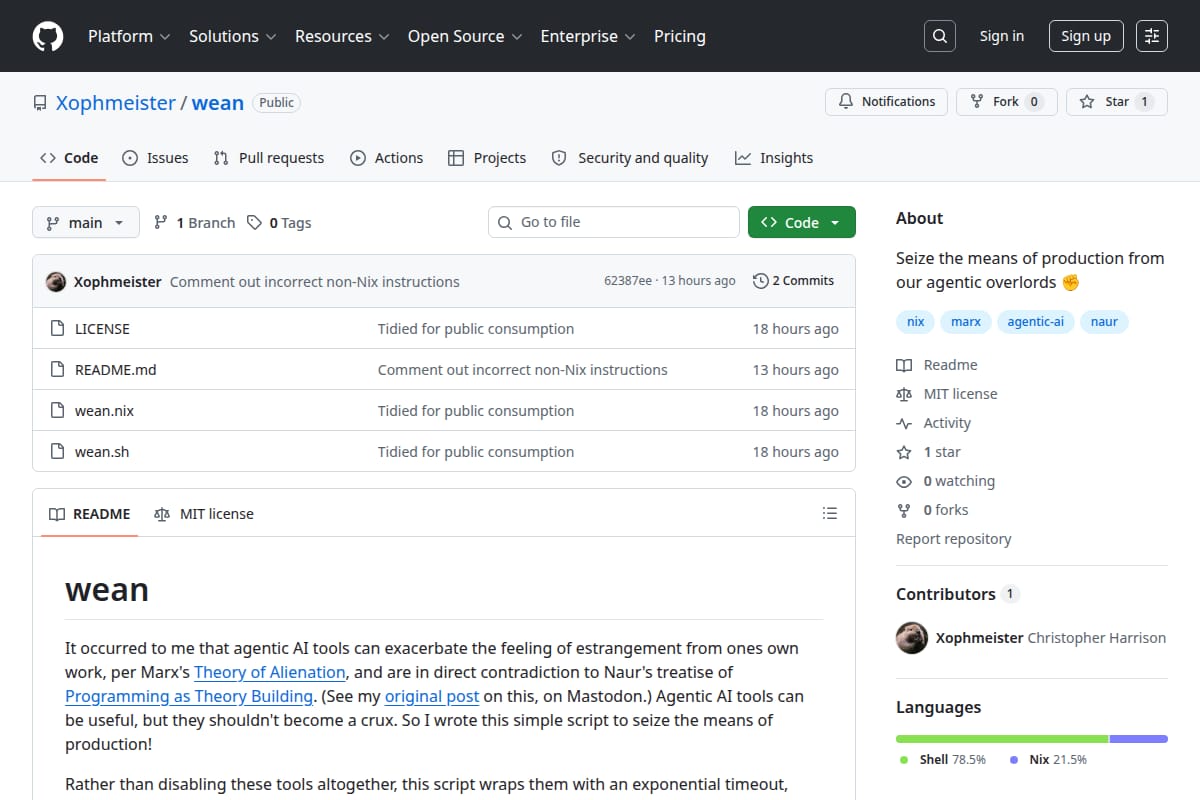Star the wean repository

pos(1116,101)
